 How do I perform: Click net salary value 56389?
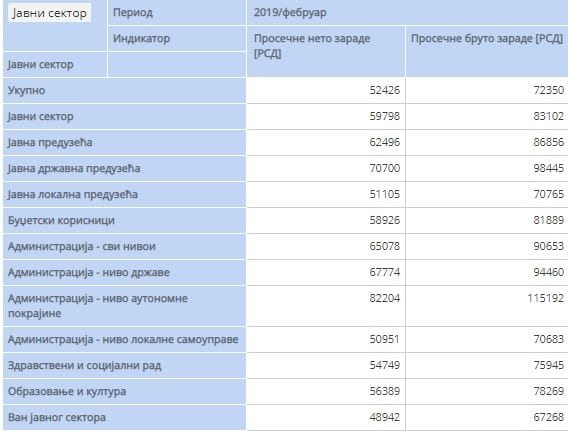click(385, 392)
